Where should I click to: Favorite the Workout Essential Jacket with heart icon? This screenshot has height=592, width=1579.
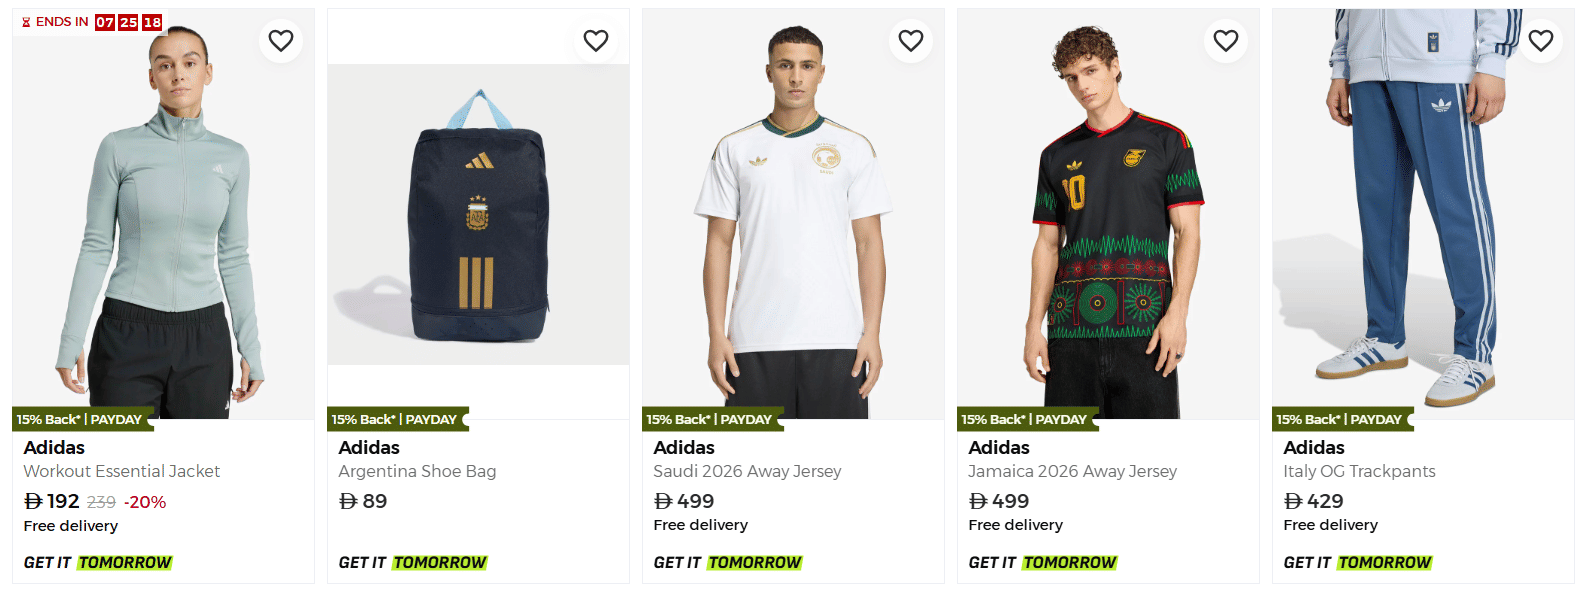pos(281,41)
